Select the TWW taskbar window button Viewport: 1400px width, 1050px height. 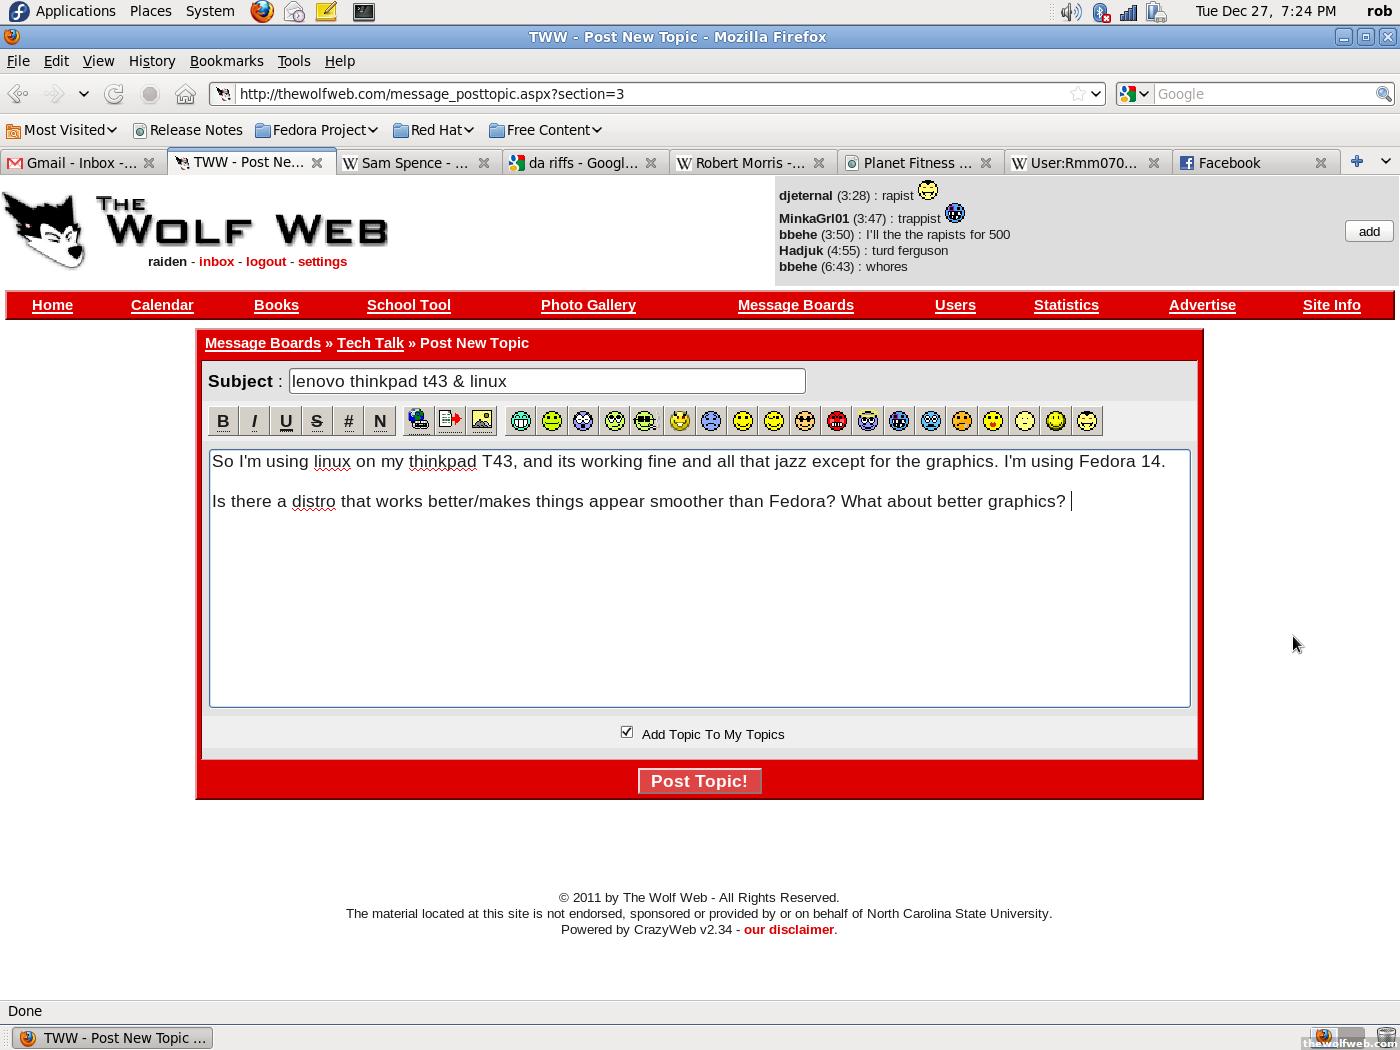coord(113,1038)
